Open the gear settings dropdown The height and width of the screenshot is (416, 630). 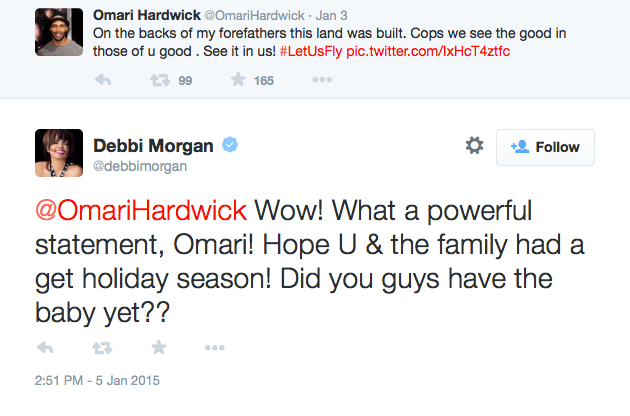point(475,145)
